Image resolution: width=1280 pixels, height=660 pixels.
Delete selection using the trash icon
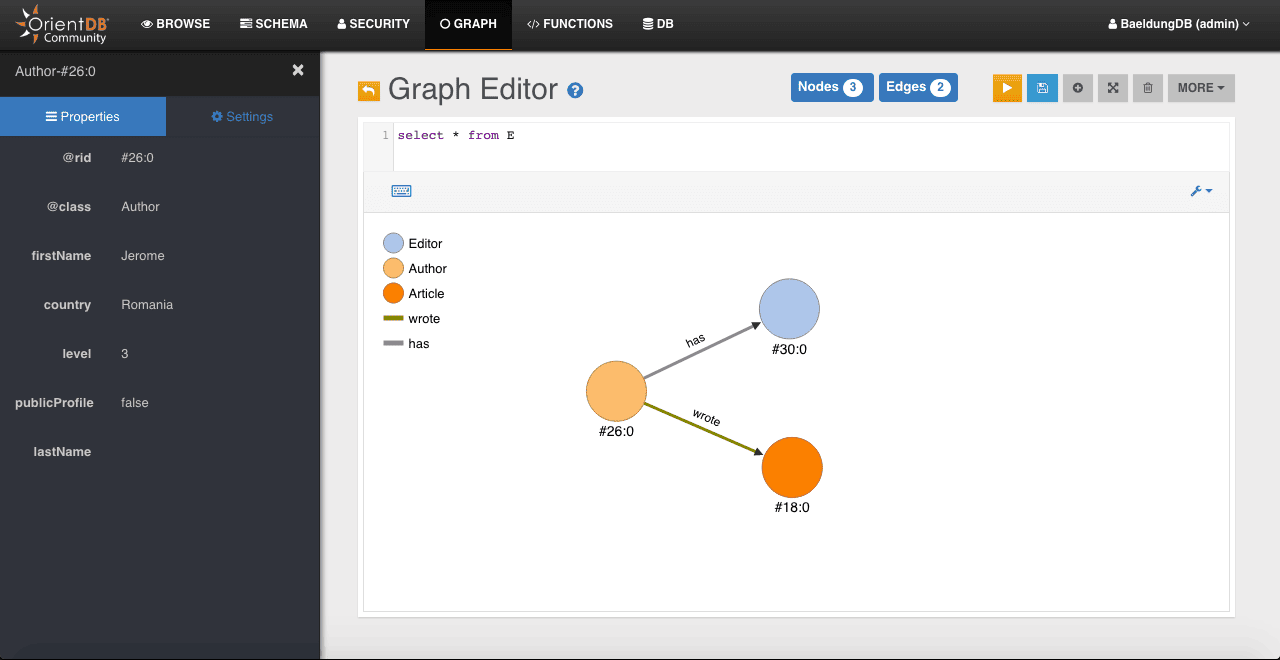pos(1147,88)
